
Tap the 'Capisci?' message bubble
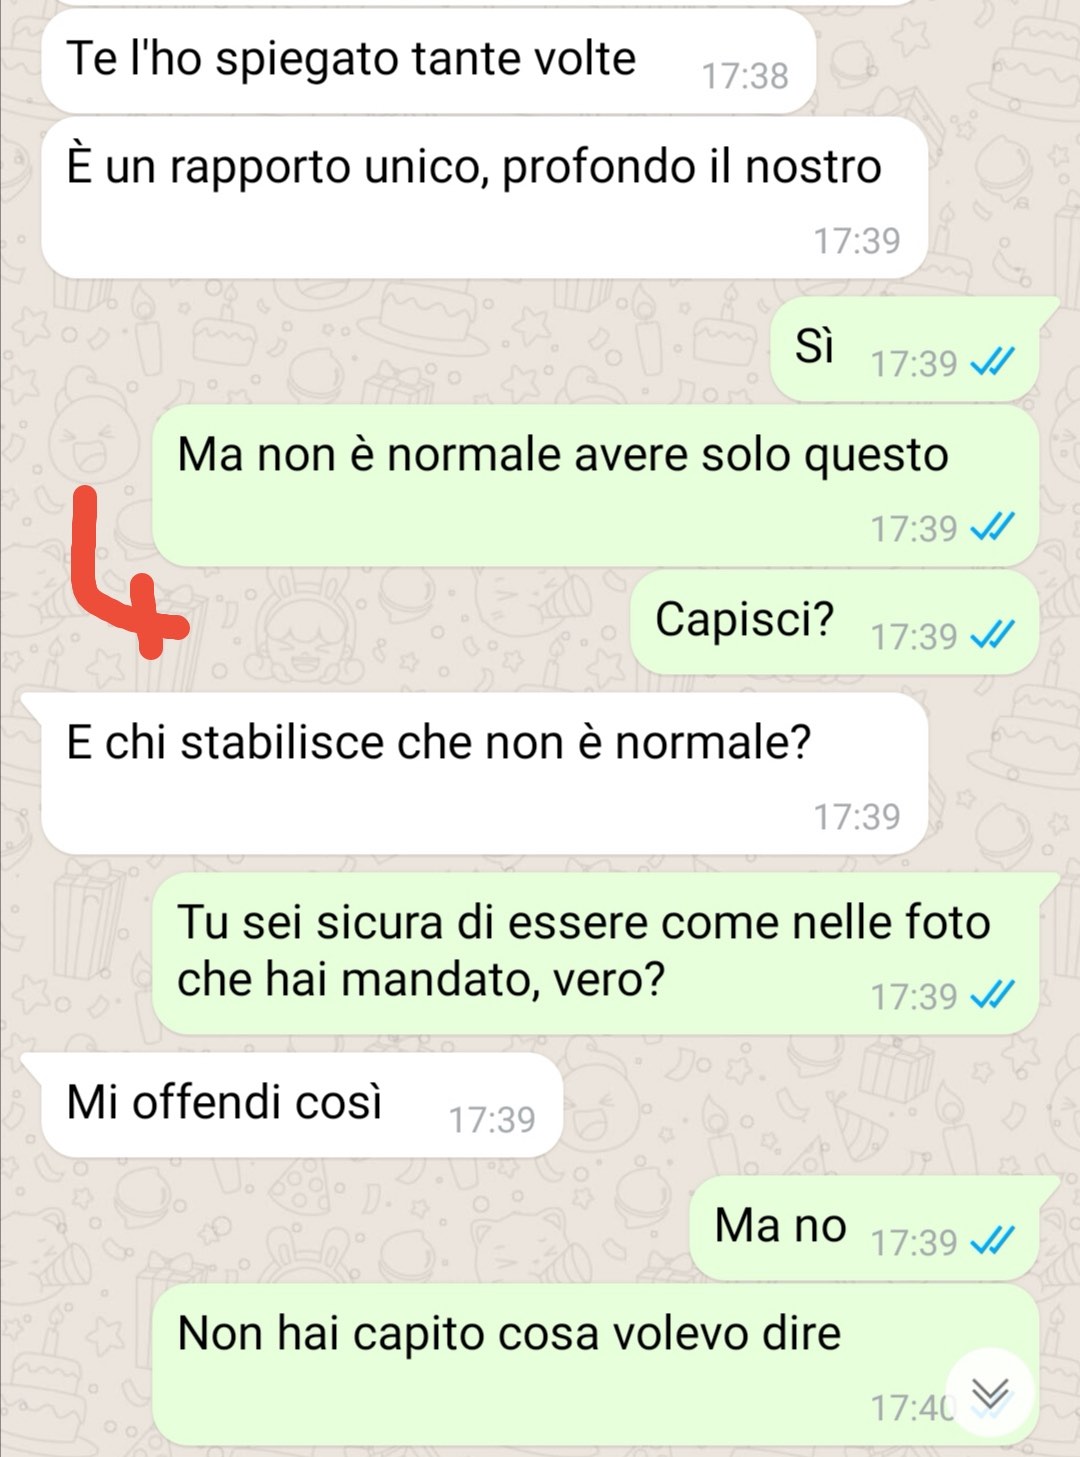click(843, 622)
